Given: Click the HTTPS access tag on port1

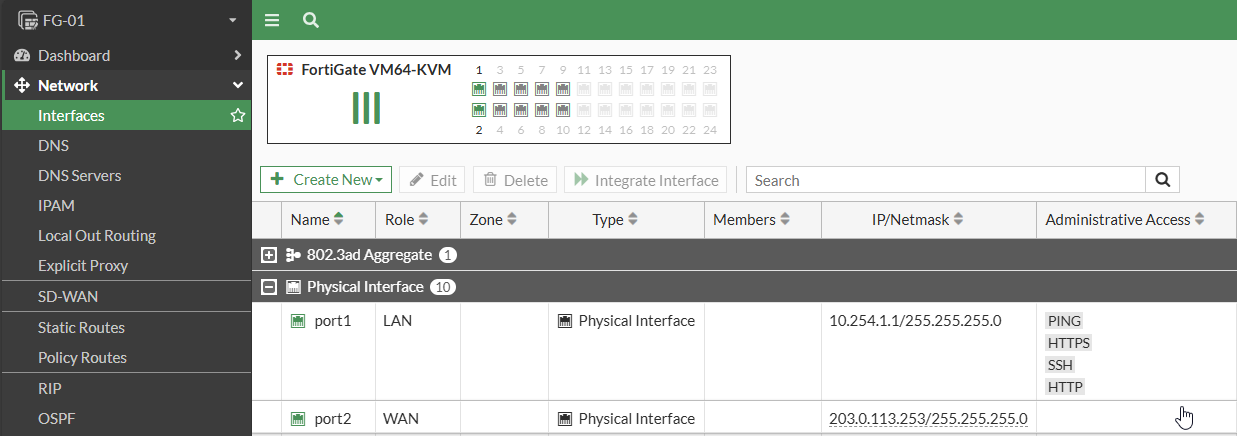Looking at the screenshot, I should [x=1069, y=343].
